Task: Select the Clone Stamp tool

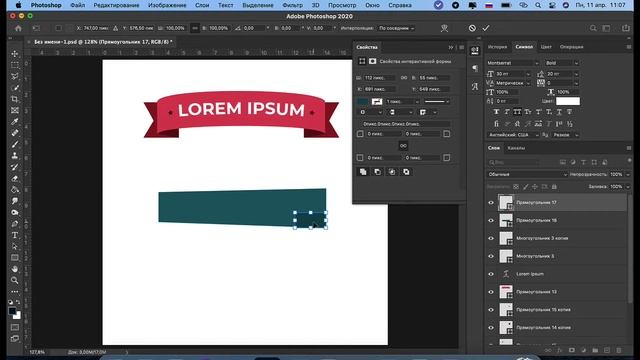Action: coord(15,156)
